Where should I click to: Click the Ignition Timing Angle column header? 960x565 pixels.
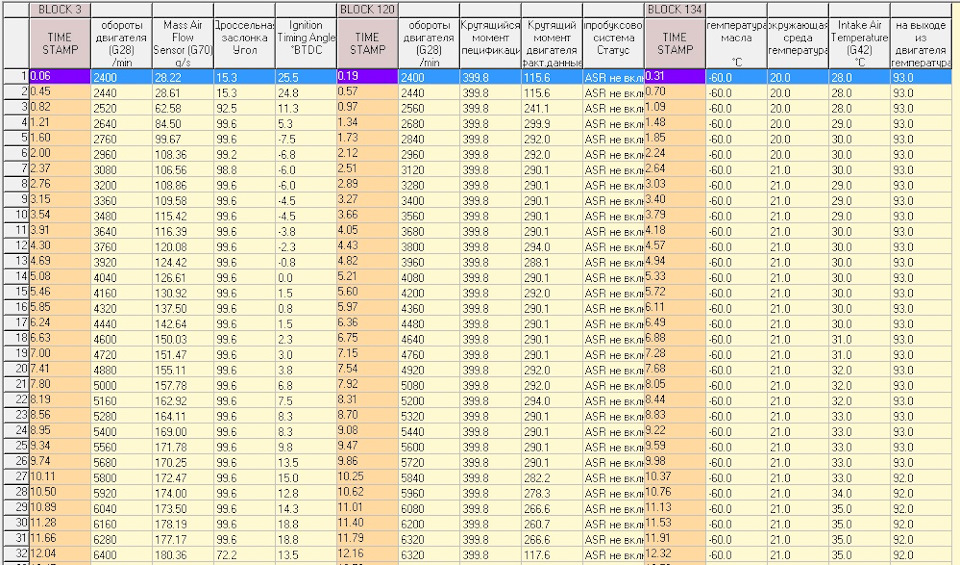(305, 42)
